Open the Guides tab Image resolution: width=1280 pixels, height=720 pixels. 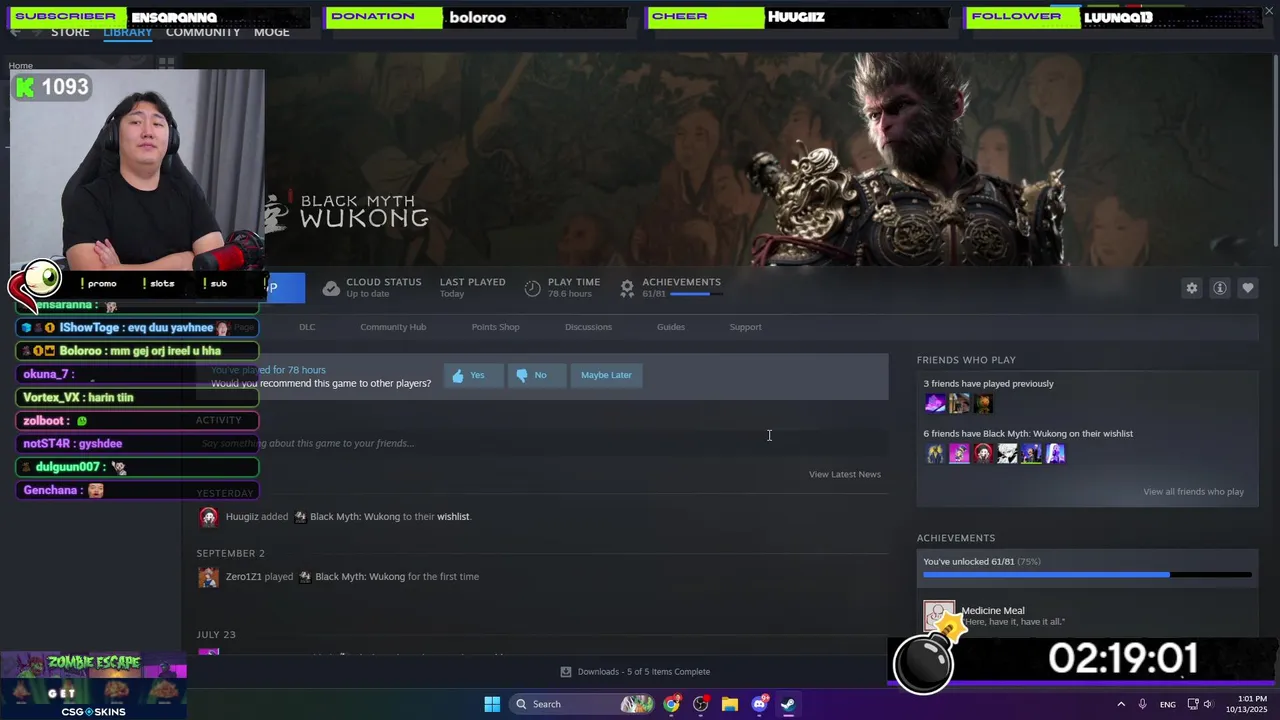tap(671, 327)
